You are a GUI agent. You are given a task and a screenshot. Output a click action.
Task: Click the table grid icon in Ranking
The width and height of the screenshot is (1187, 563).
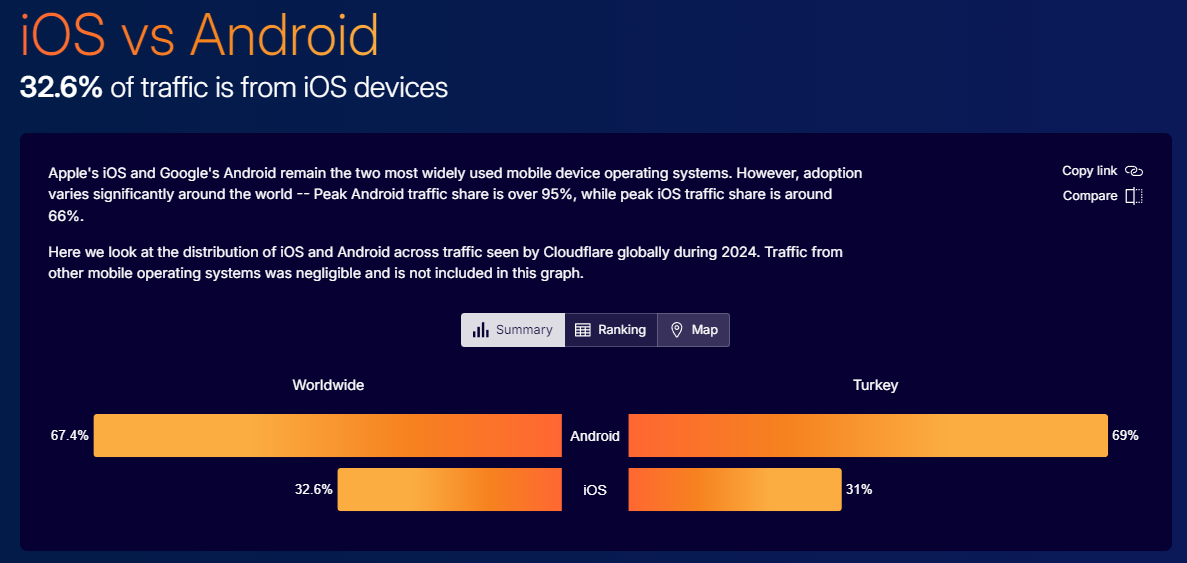coord(582,330)
